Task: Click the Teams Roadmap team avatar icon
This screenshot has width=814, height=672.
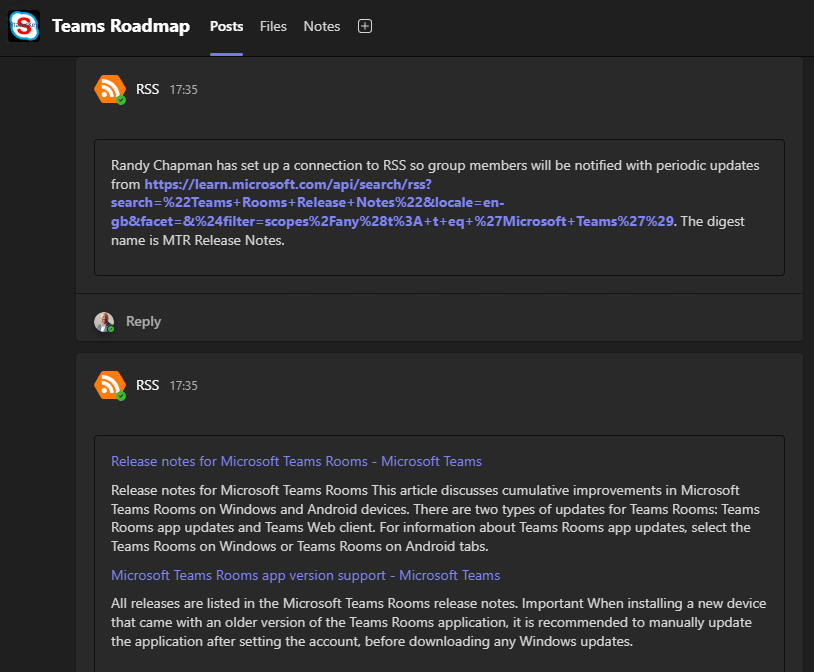Action: tap(24, 26)
